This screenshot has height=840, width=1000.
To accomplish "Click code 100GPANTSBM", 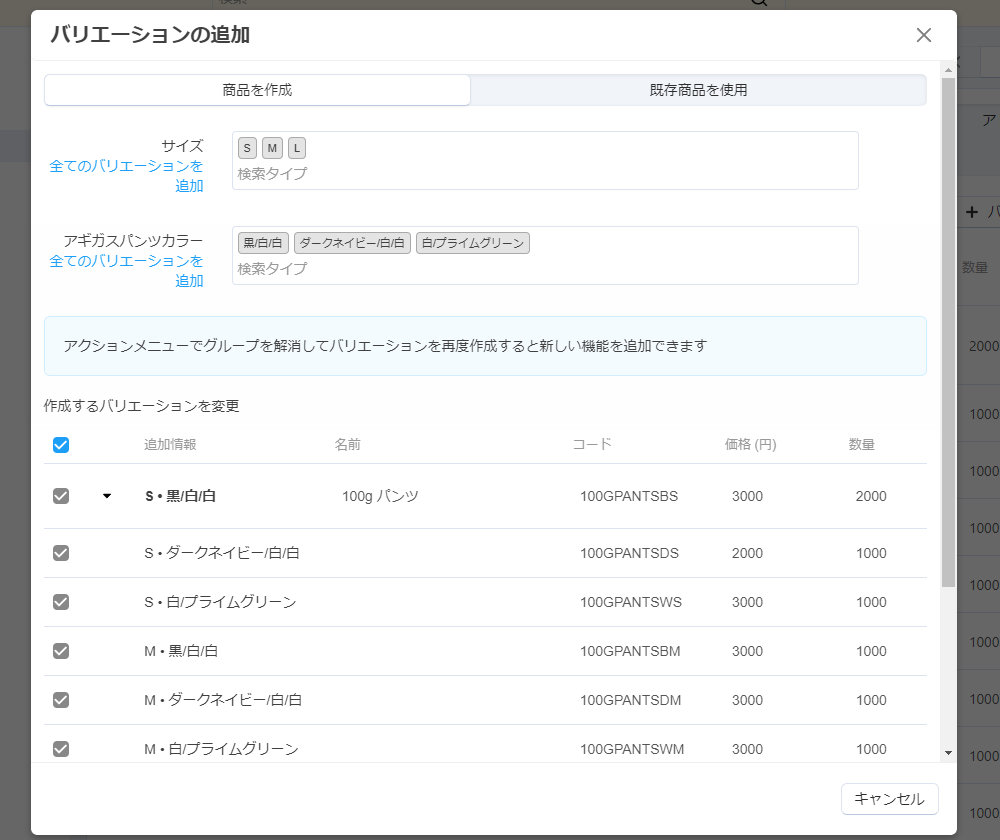I will [x=630, y=651].
